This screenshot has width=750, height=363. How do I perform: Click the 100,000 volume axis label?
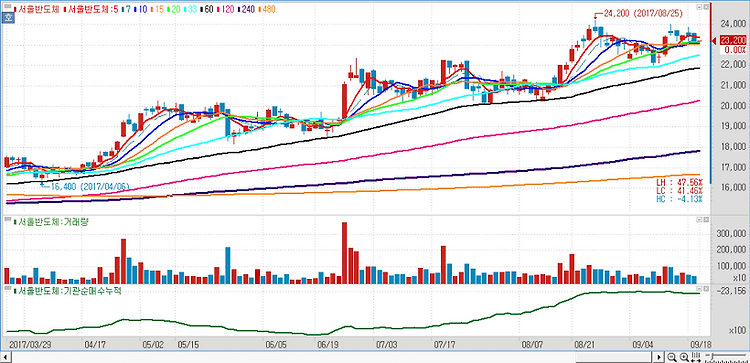pyautogui.click(x=731, y=266)
